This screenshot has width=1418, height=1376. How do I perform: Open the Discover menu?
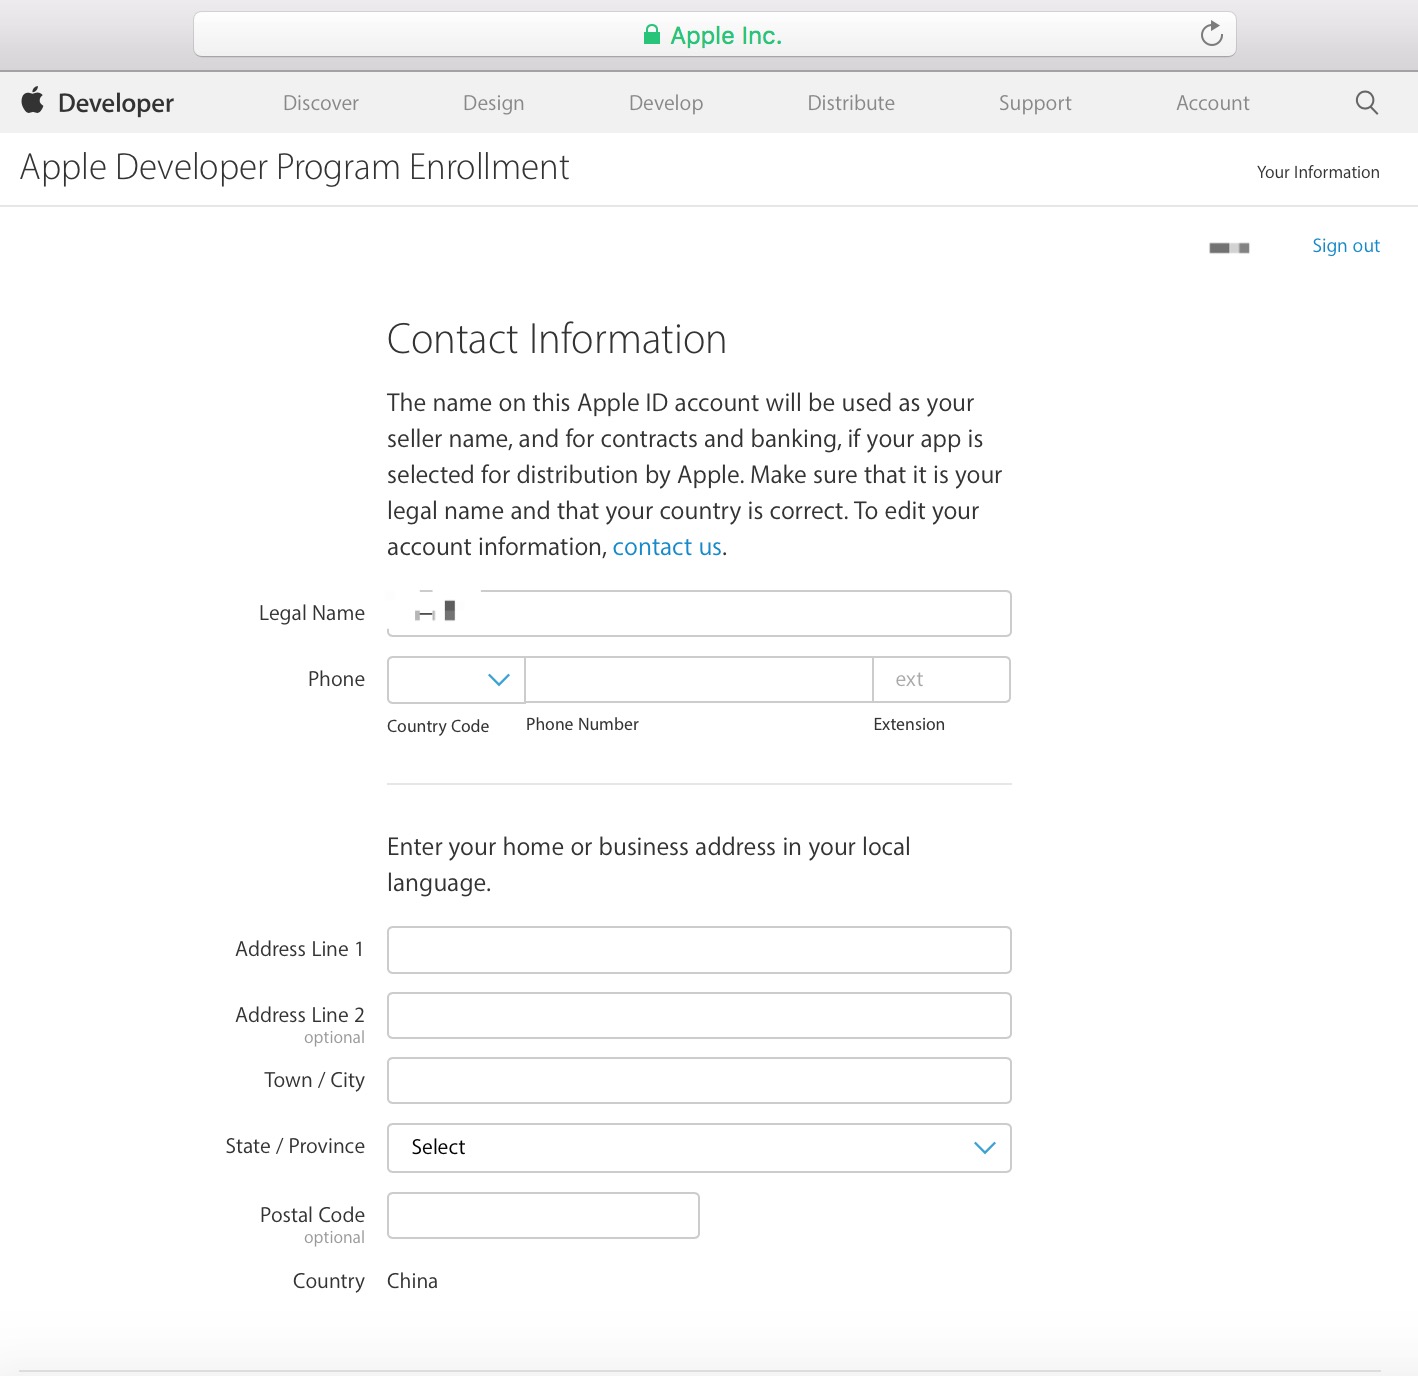click(x=321, y=103)
